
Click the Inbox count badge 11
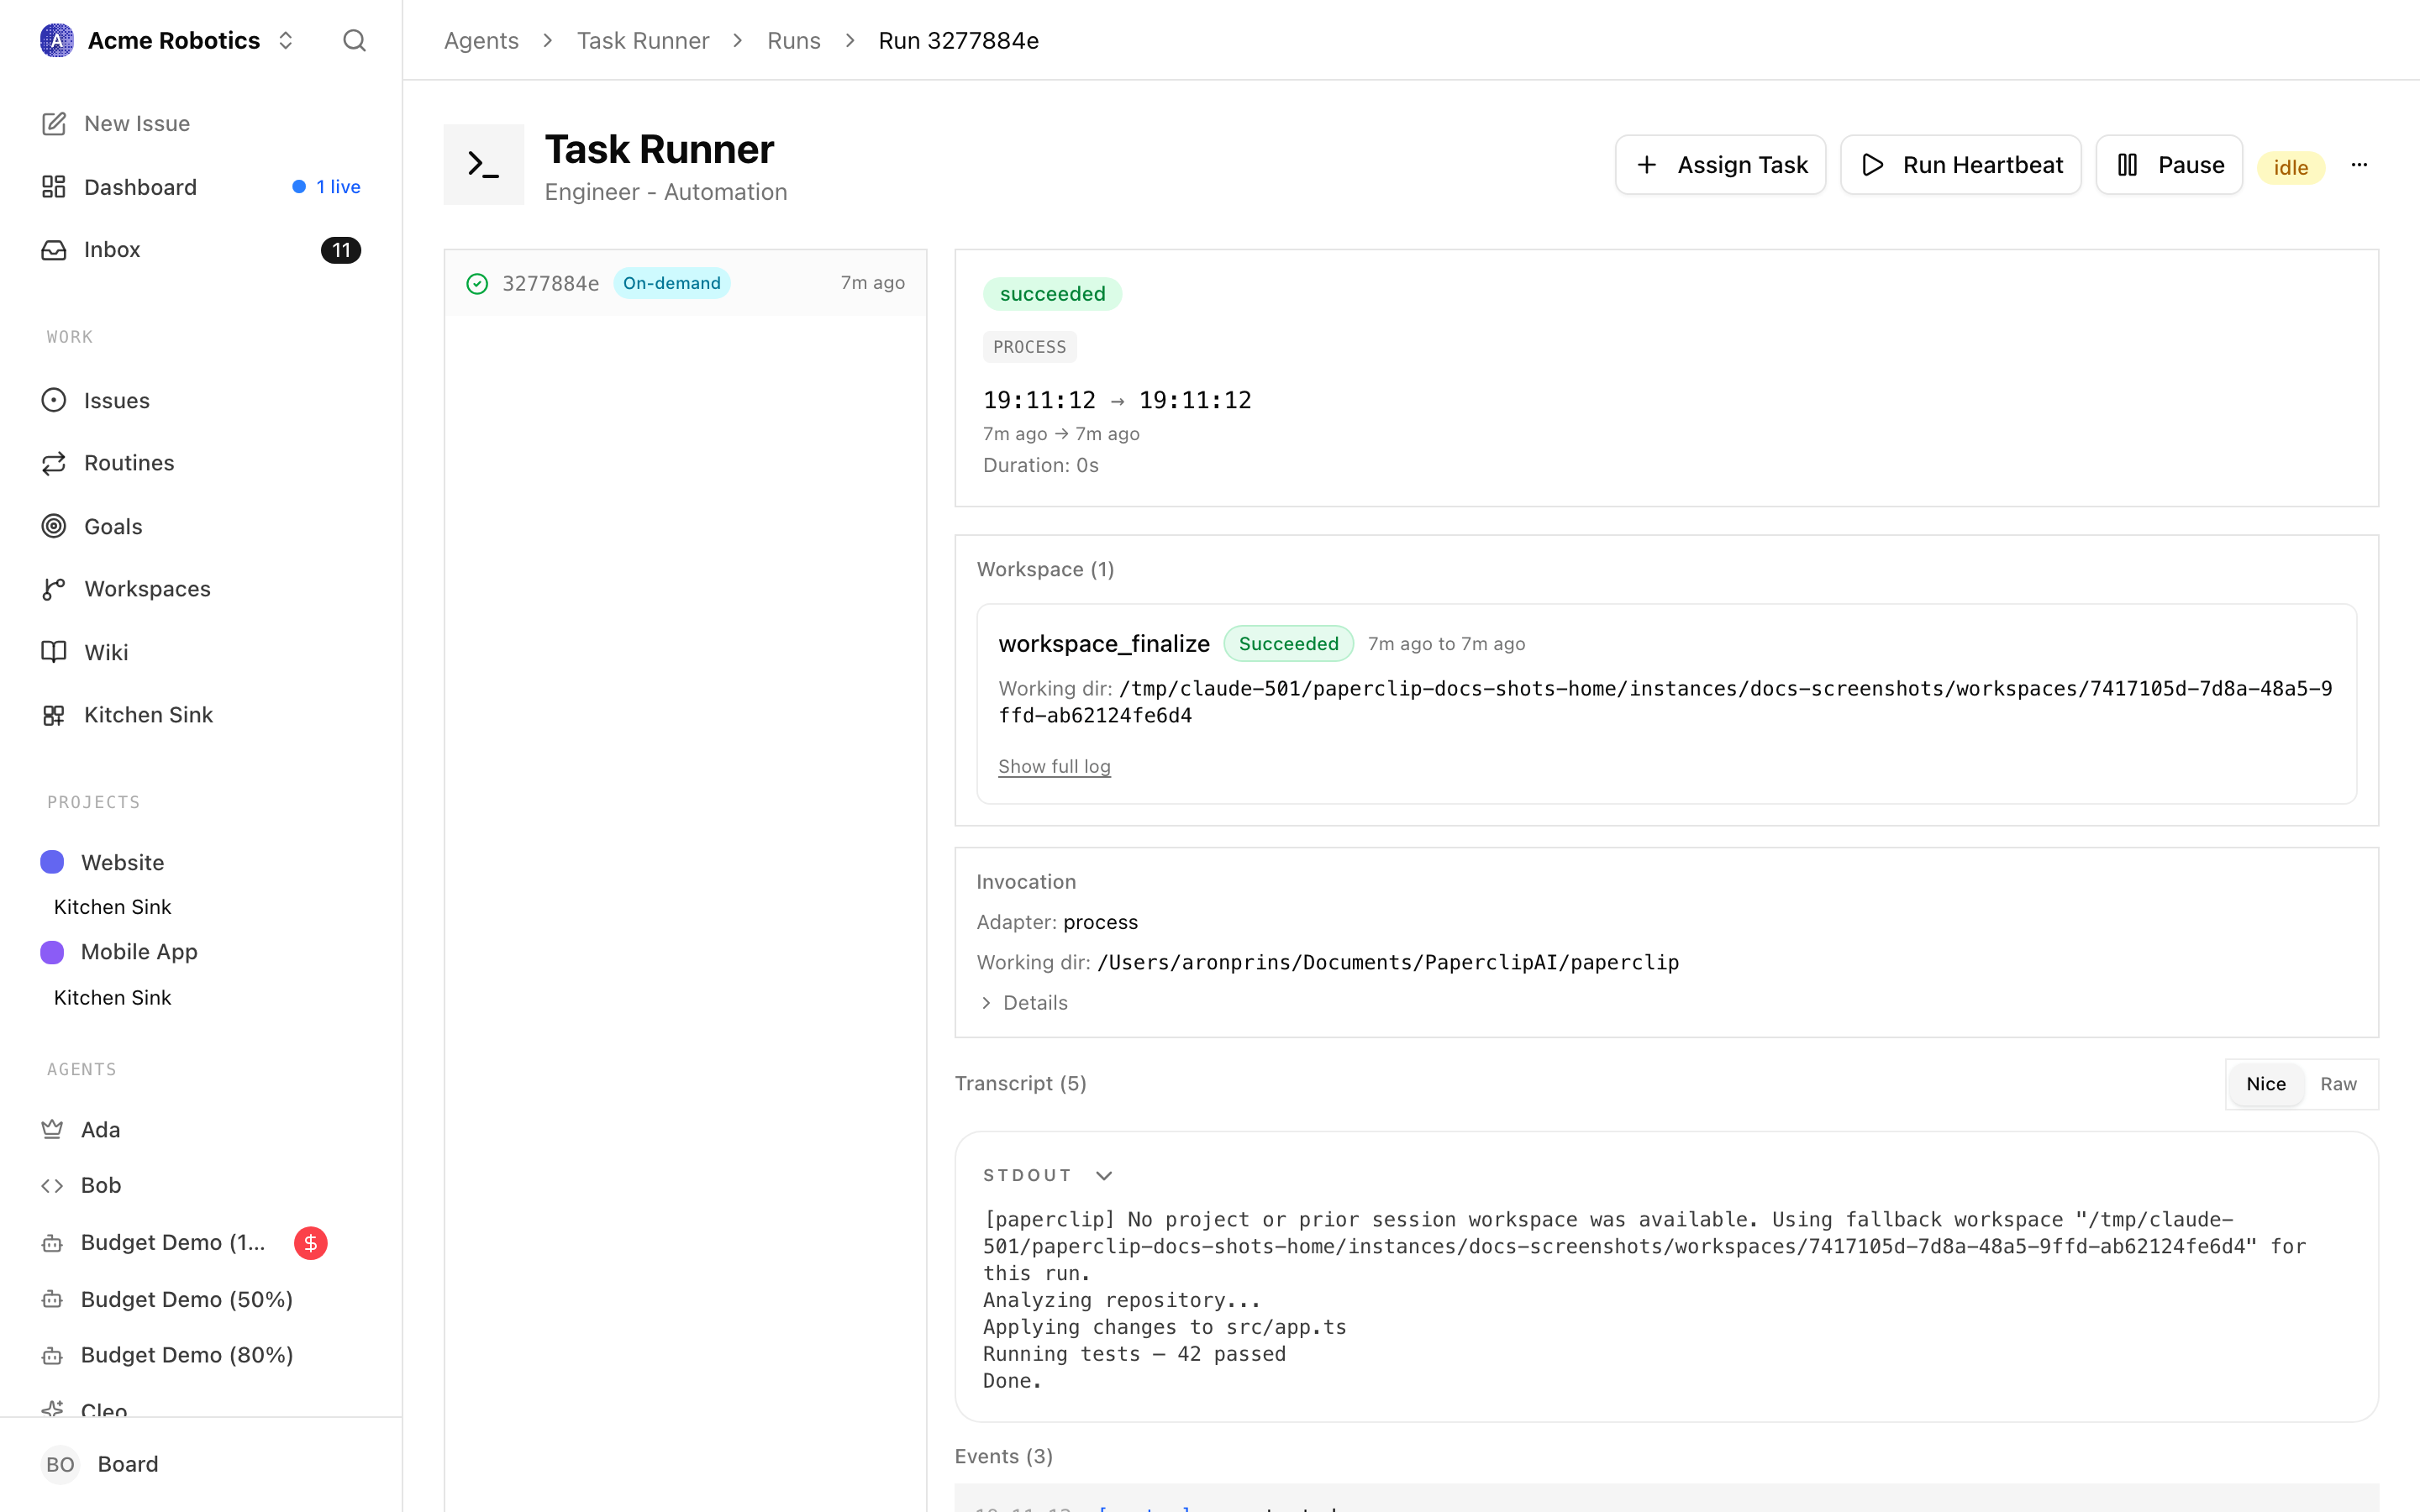coord(341,250)
